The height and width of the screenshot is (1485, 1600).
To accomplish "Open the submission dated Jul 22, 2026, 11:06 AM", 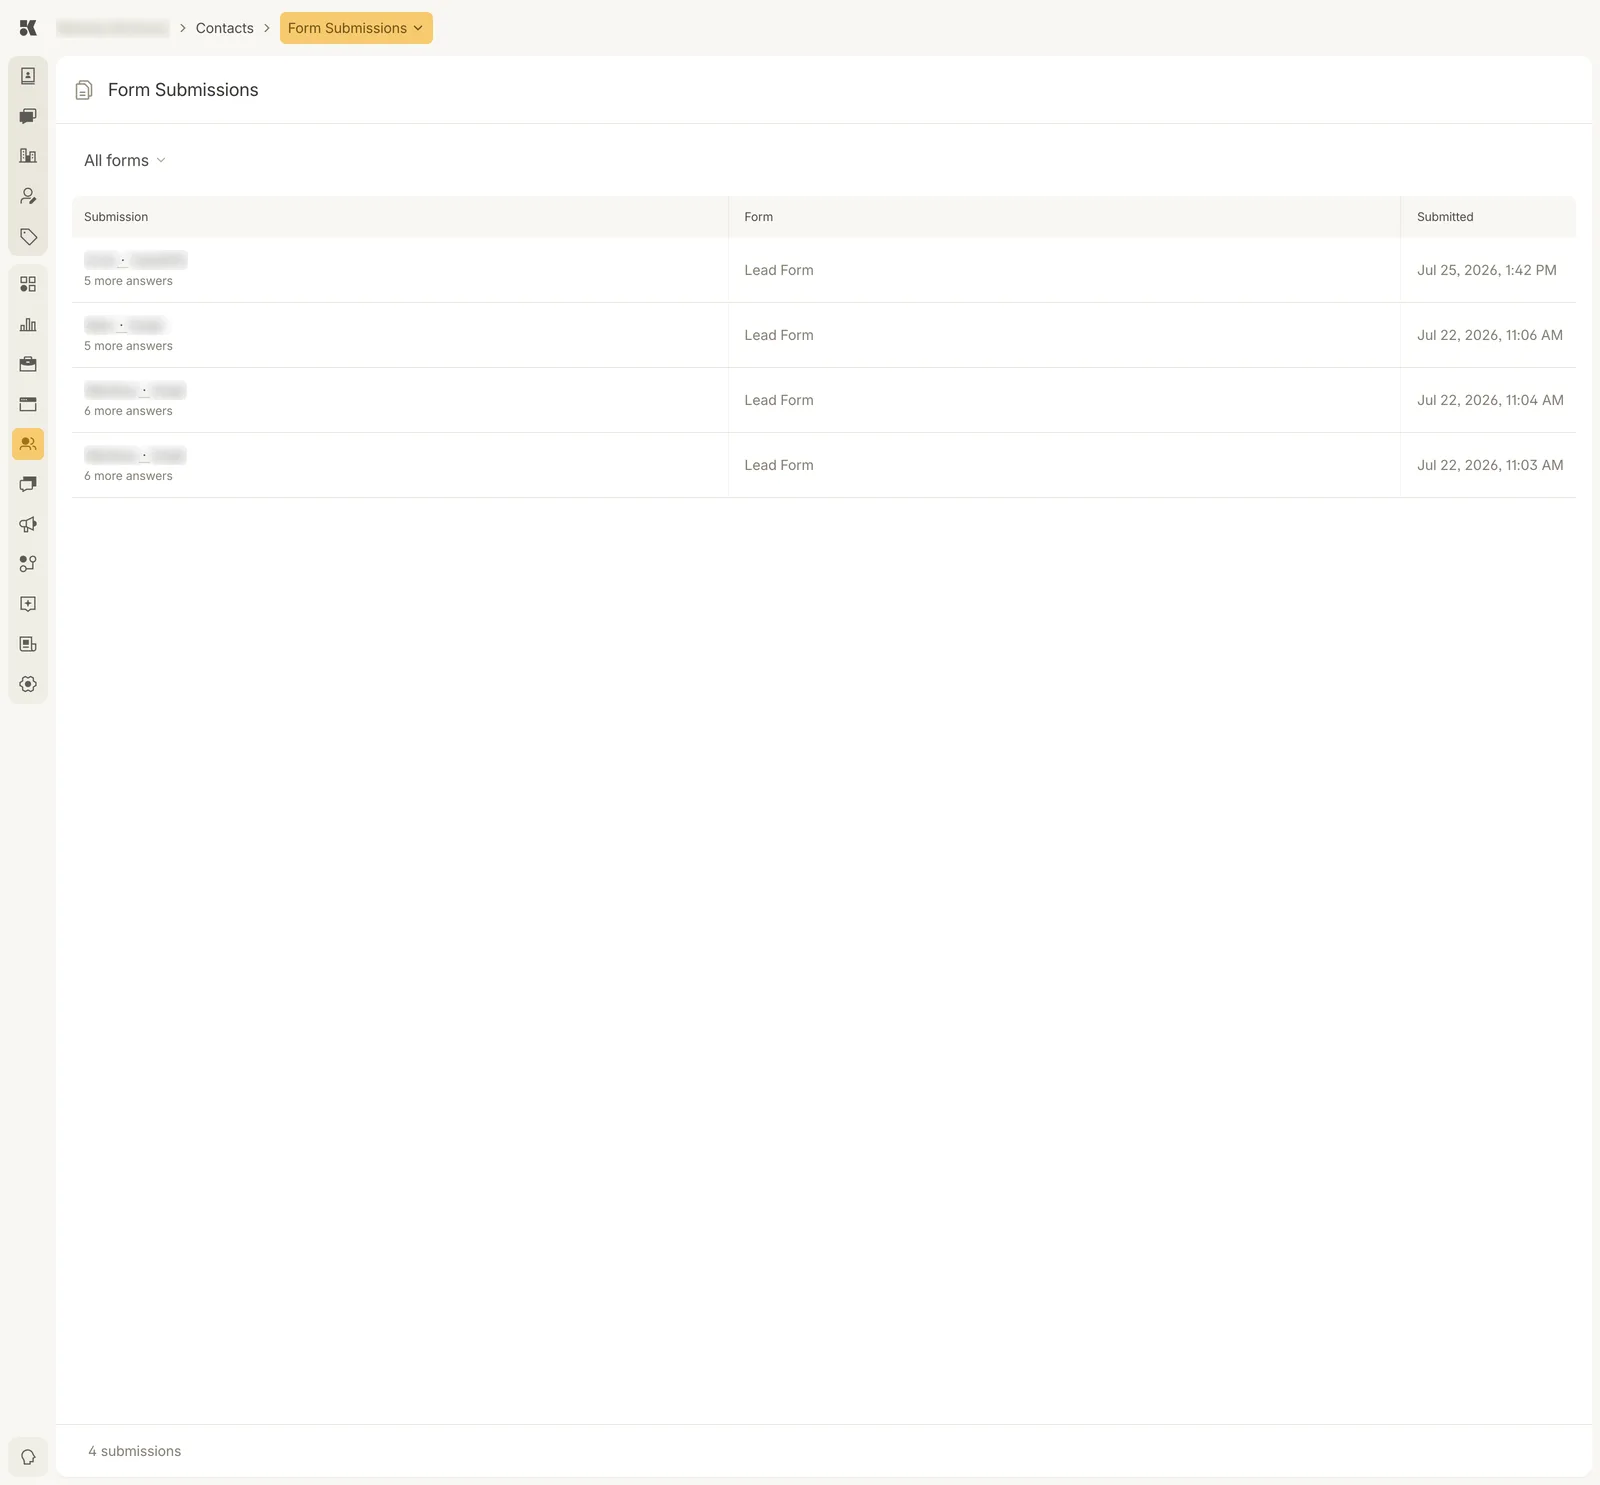I will pos(824,335).
